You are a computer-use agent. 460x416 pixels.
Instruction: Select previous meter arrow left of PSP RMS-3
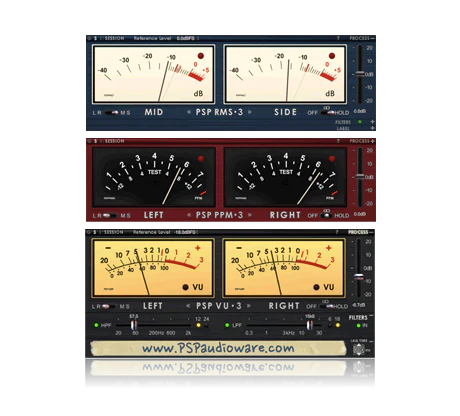click(189, 112)
